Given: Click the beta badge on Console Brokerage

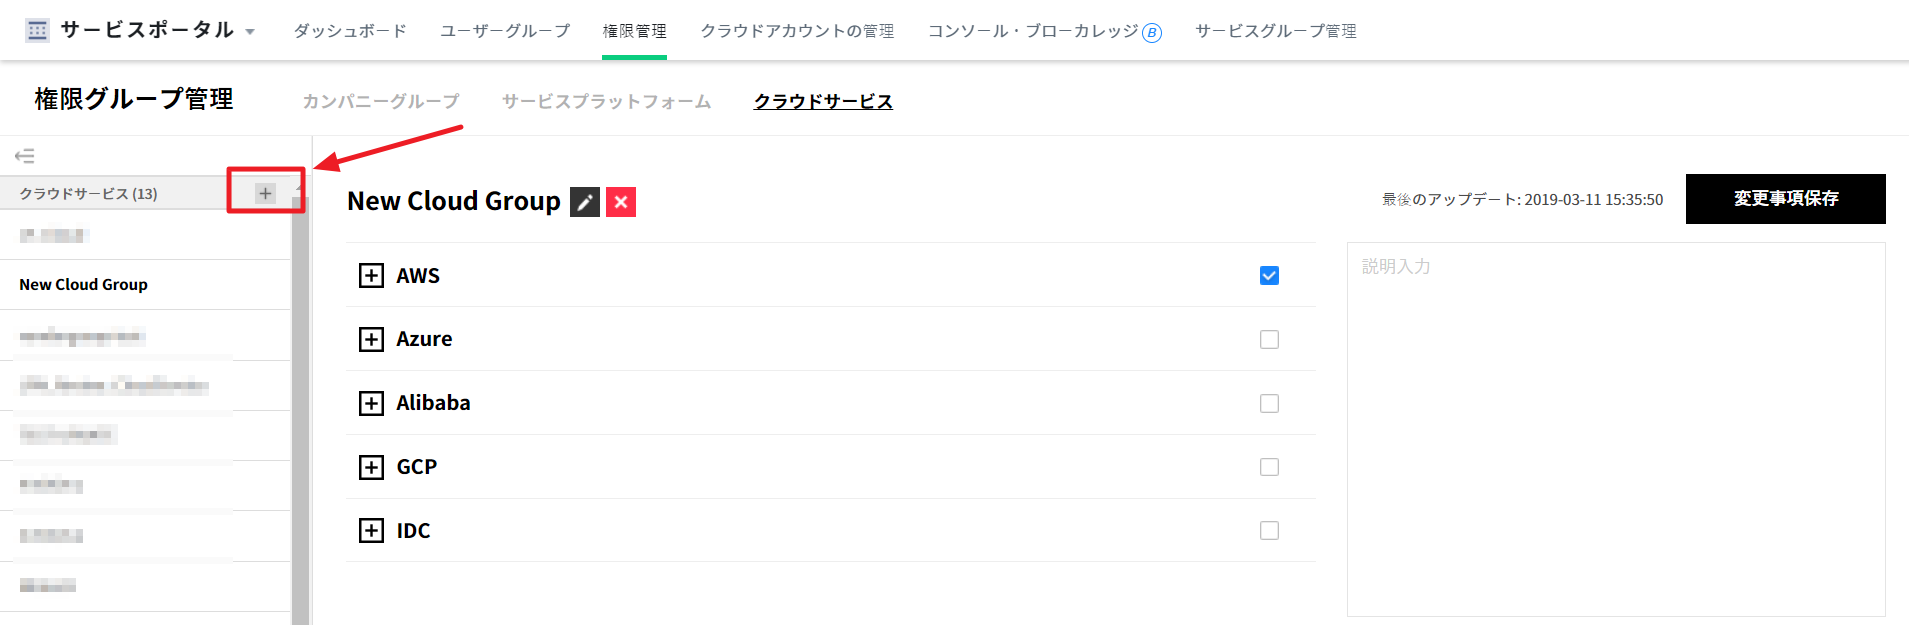Looking at the screenshot, I should 1152,33.
